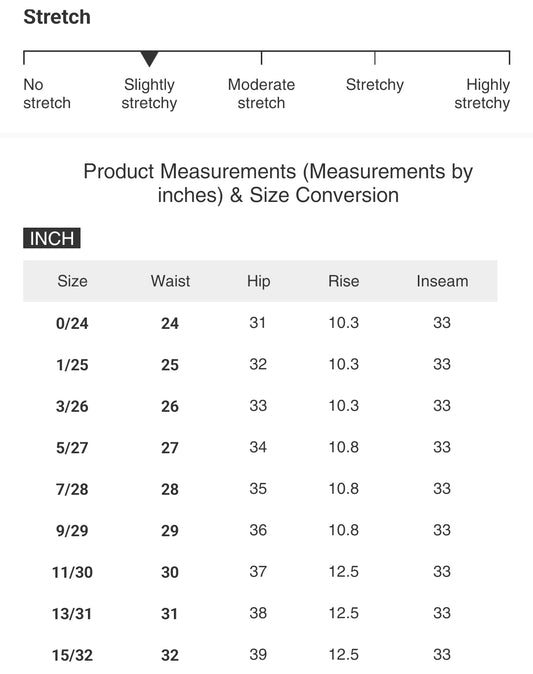This screenshot has width=533, height=674.
Task: Click the Waist column header
Action: 170,281
